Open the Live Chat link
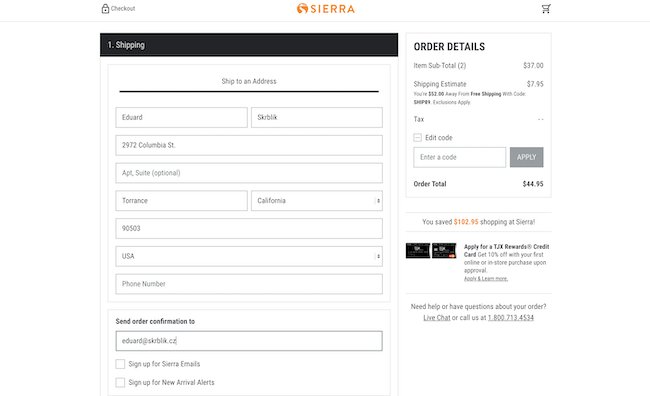Image resolution: width=650 pixels, height=396 pixels. (437, 318)
